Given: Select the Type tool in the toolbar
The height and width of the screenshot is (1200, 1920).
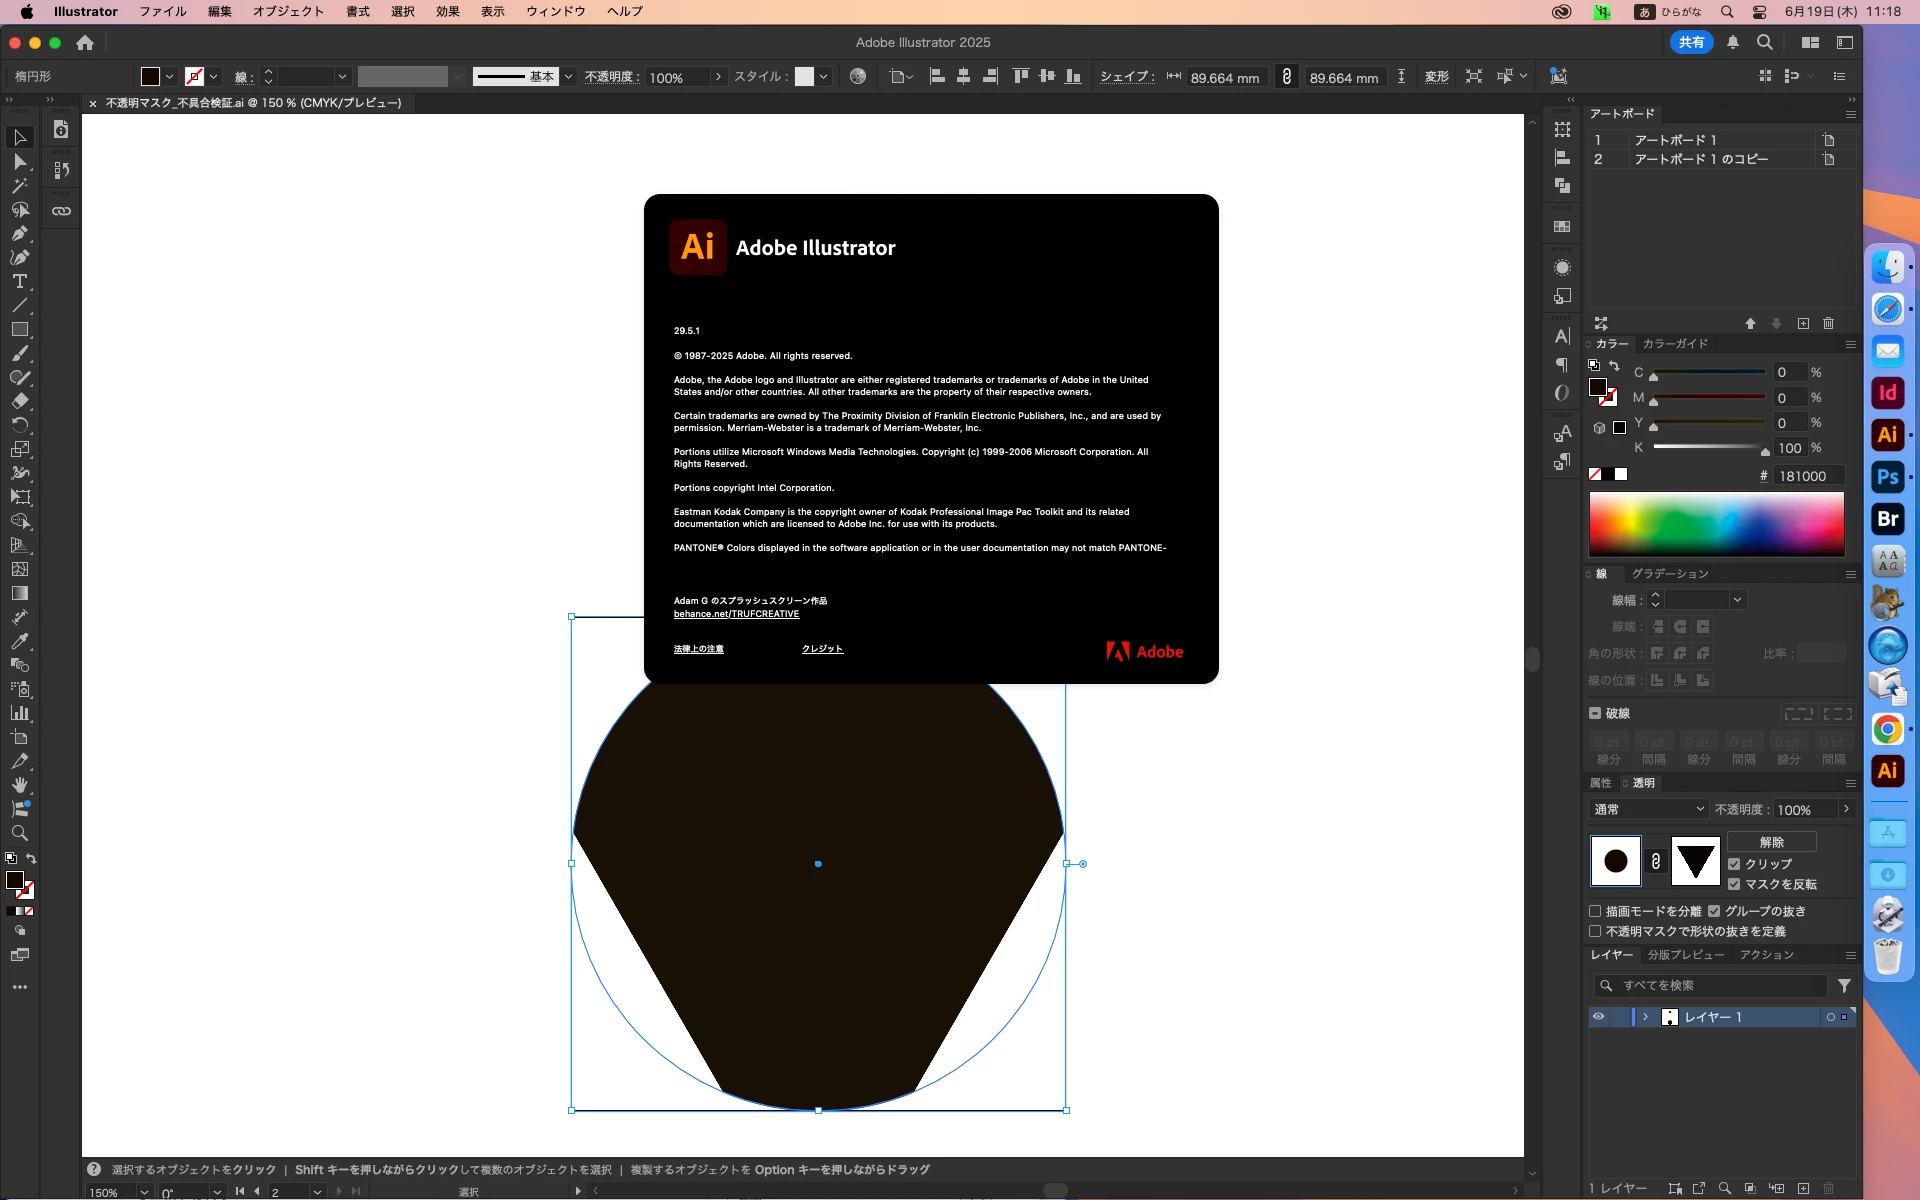Looking at the screenshot, I should coord(19,282).
